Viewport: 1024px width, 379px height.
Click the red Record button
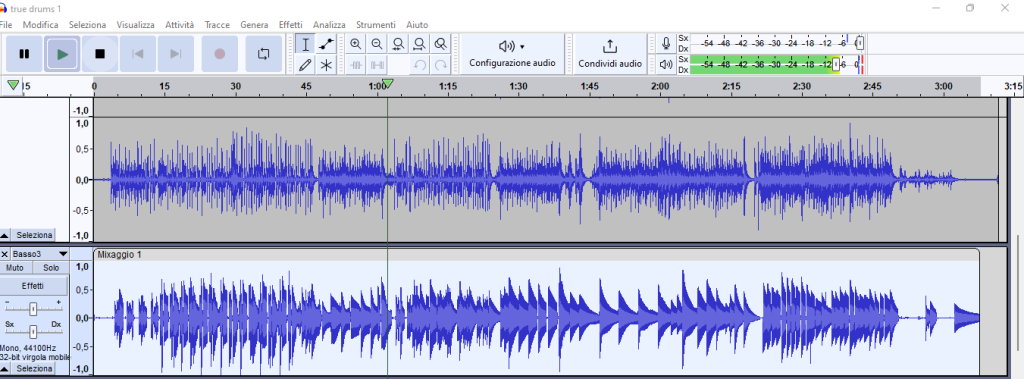(x=219, y=54)
